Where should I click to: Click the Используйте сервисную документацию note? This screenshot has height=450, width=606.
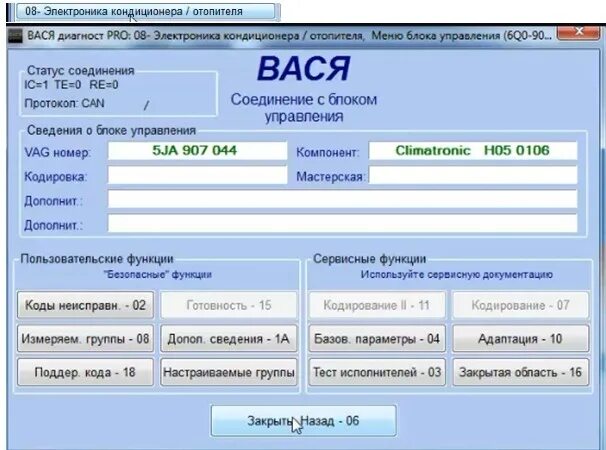pos(456,274)
